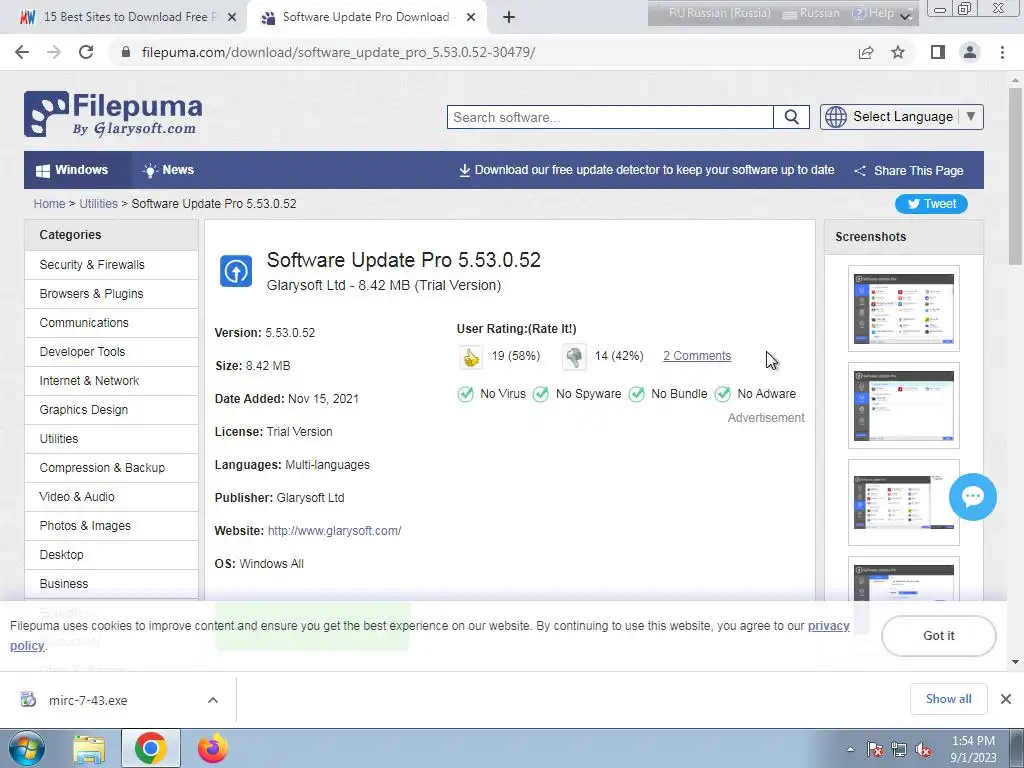Click the volume muted tray icon
This screenshot has height=768, width=1024.
[923, 750]
